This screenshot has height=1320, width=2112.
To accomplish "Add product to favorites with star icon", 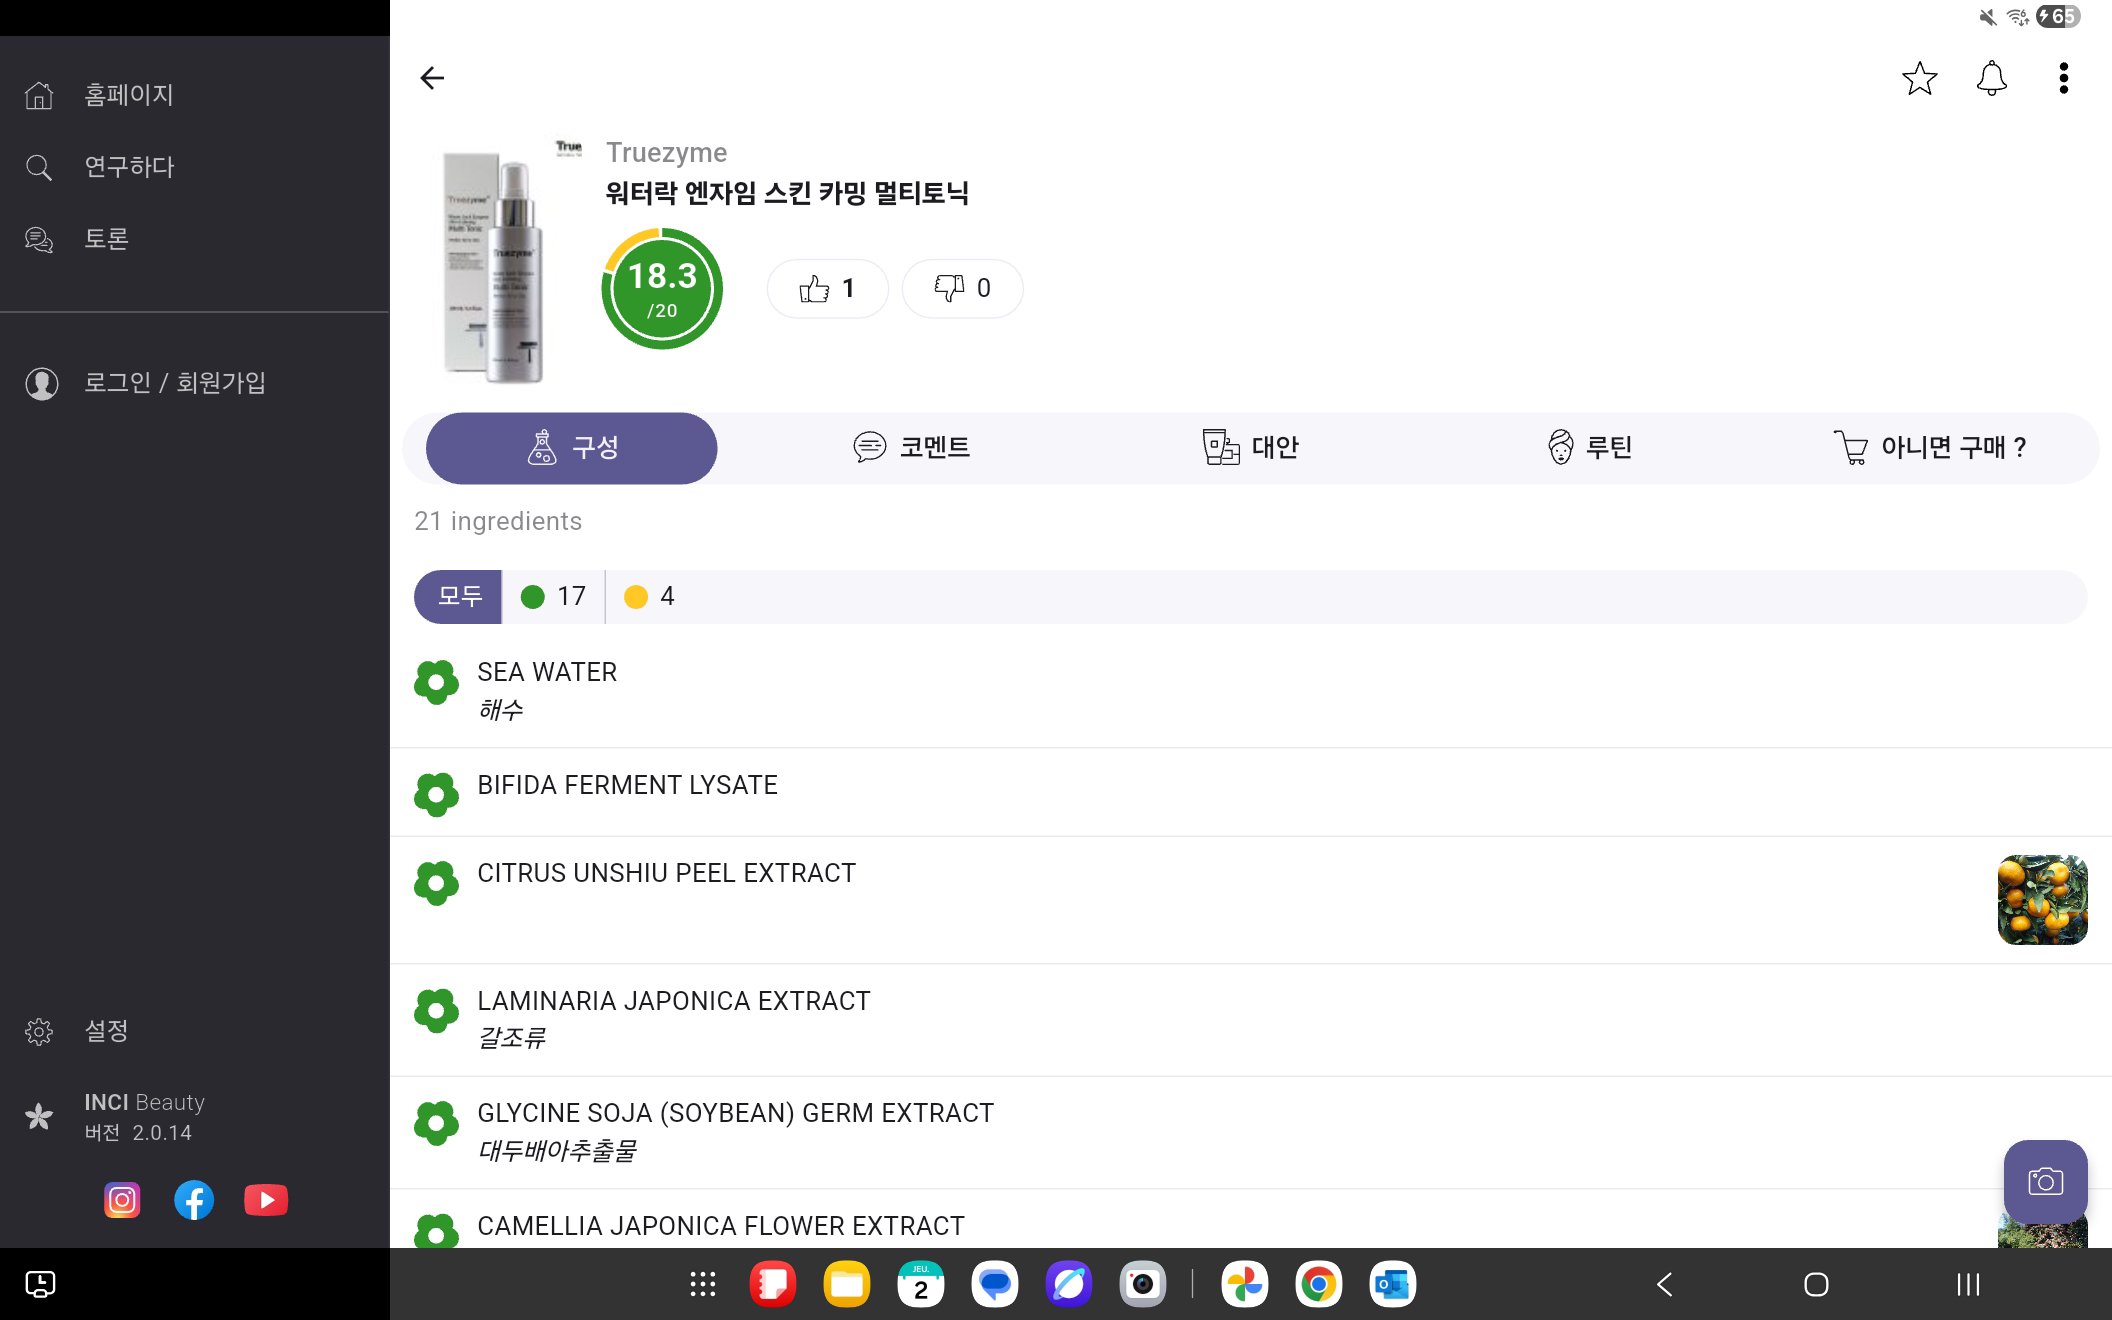I will pos(1919,78).
